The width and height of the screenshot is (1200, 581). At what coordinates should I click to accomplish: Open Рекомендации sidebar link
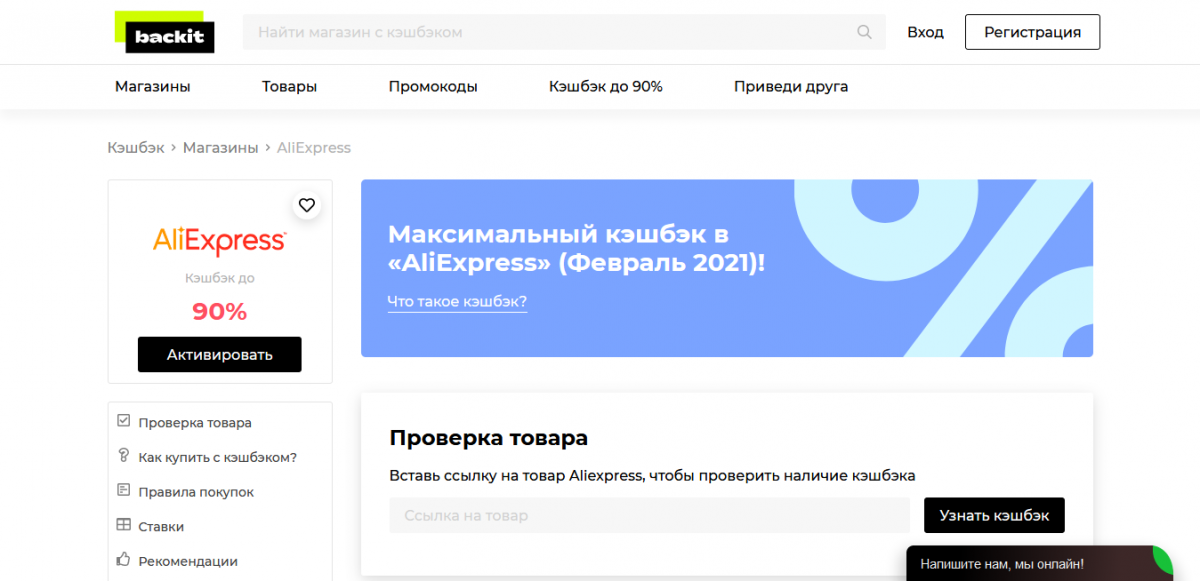[188, 561]
